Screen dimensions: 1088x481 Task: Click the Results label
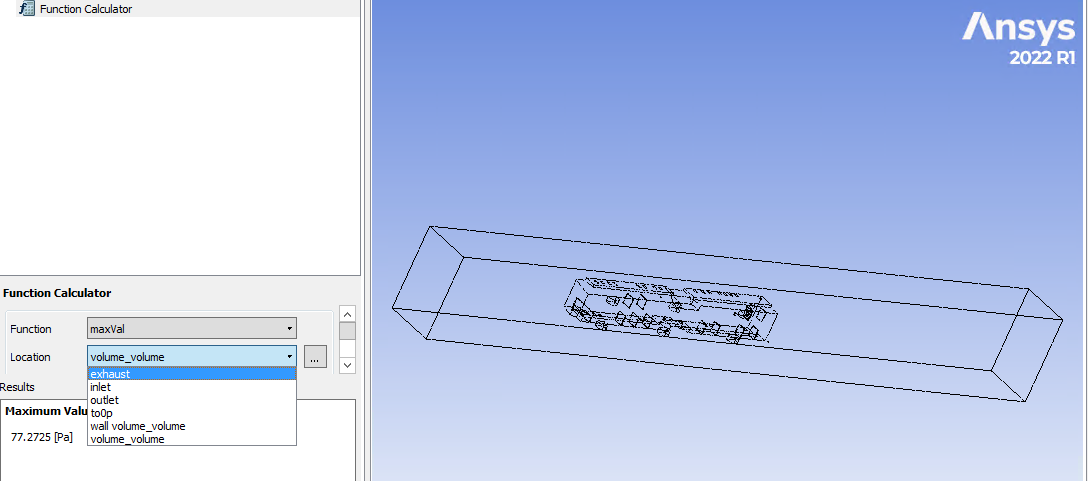click(17, 387)
